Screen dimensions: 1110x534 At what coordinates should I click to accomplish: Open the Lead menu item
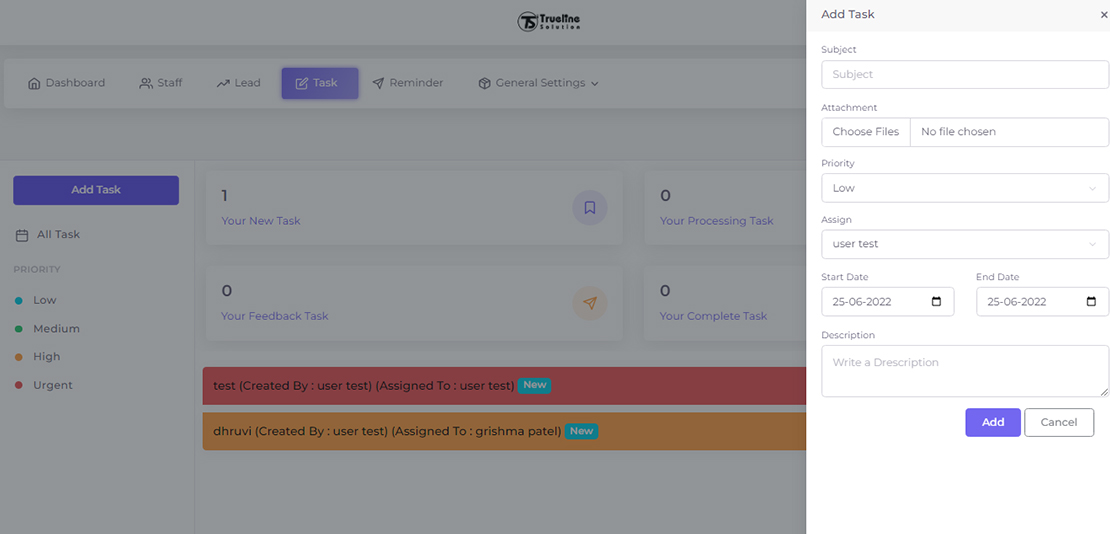tap(239, 84)
